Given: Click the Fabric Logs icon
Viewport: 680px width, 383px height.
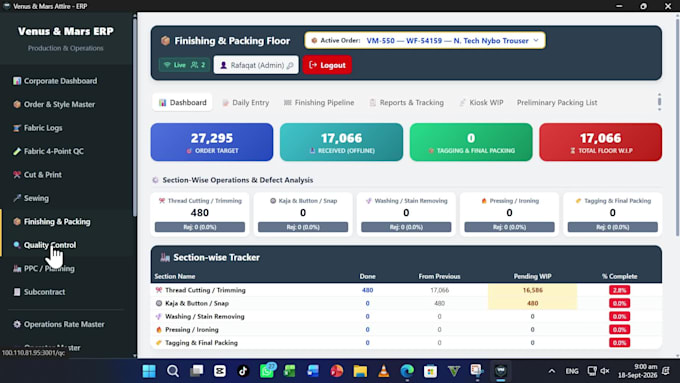Looking at the screenshot, I should click(17, 128).
